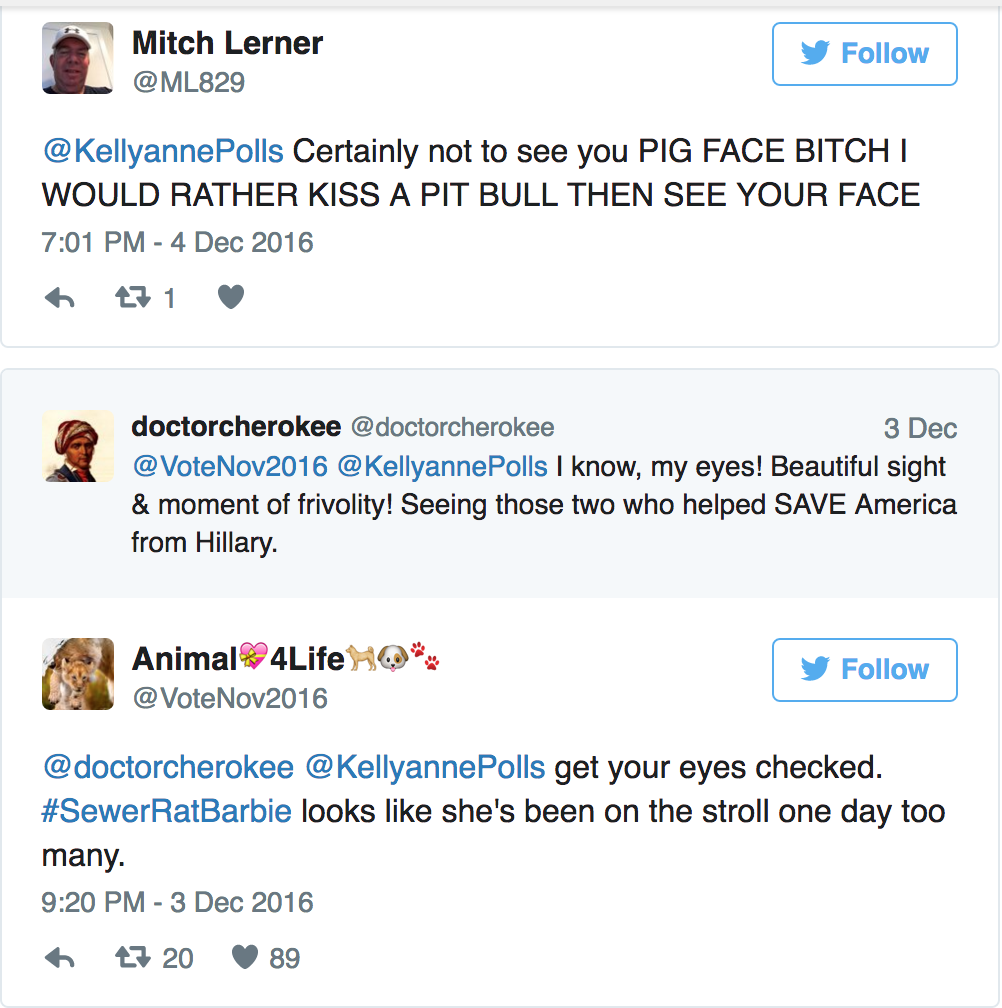Retweet Mitch Lerner's tweet
1002x1008 pixels.
(133, 298)
